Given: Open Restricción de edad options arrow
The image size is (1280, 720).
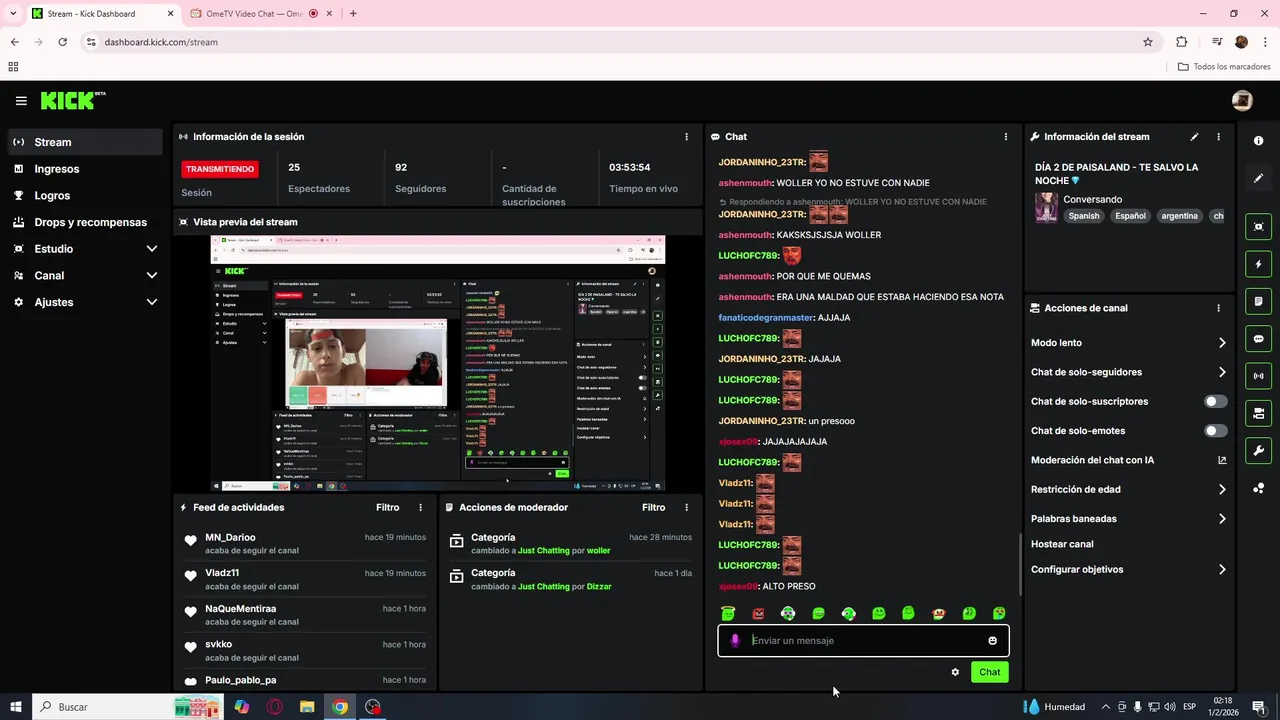Looking at the screenshot, I should (1222, 490).
